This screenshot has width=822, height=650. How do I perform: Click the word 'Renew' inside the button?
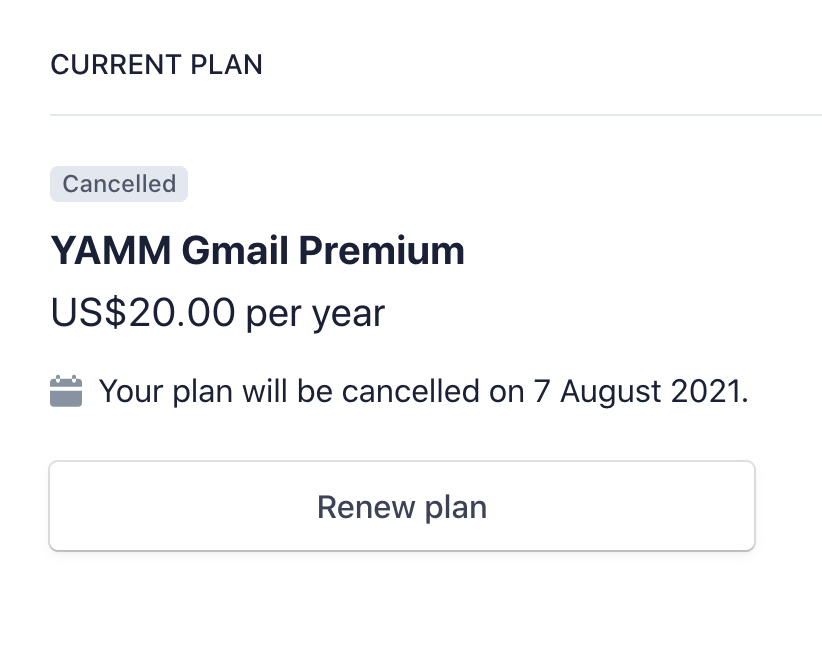366,507
